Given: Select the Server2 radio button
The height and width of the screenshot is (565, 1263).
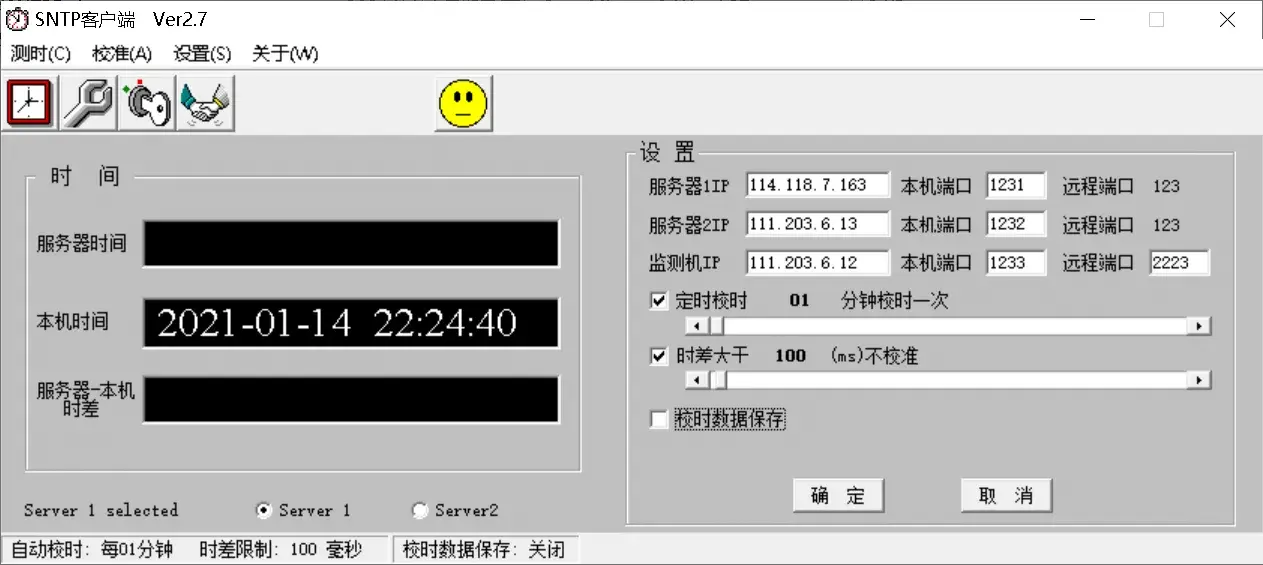Looking at the screenshot, I should coord(420,510).
